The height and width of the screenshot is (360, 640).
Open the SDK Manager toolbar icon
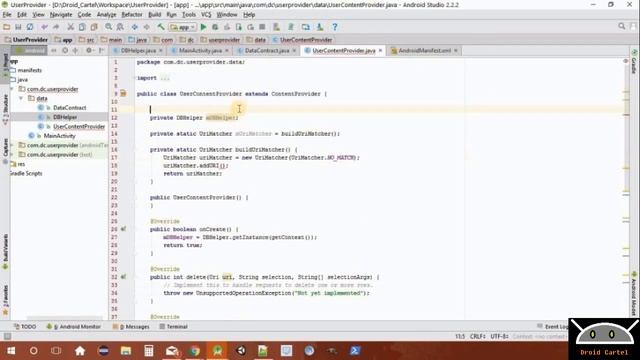tap(320, 27)
